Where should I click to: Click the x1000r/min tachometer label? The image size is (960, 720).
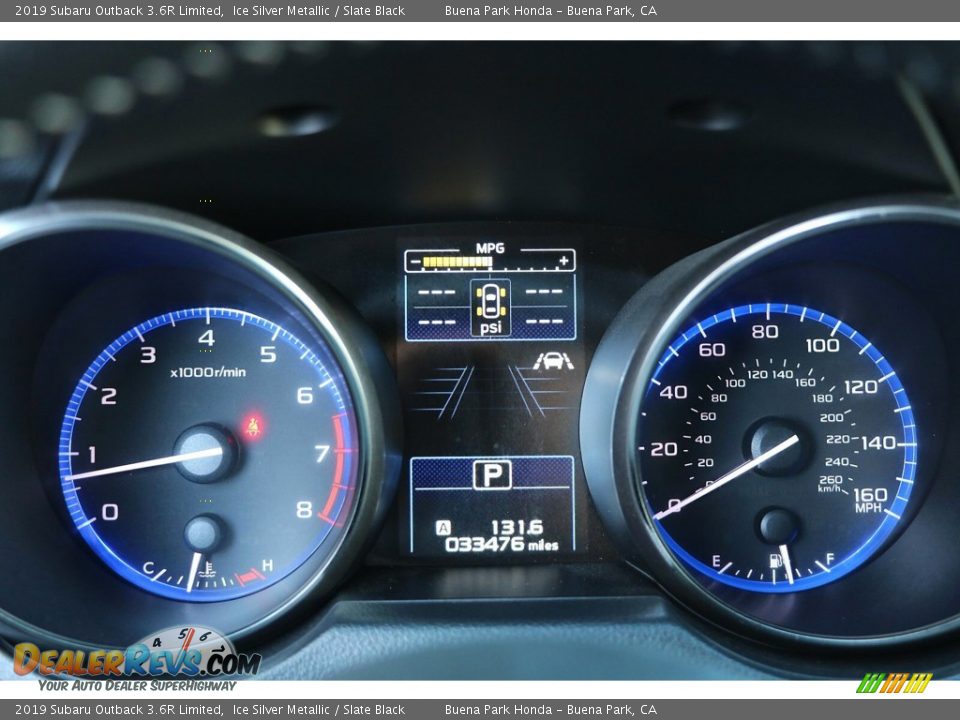coord(208,372)
